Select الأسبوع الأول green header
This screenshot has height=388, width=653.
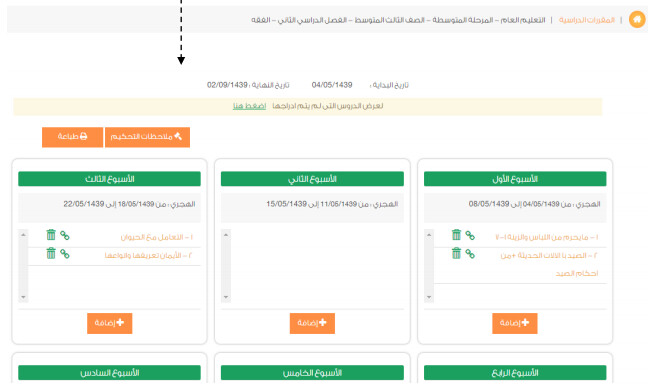click(x=515, y=179)
